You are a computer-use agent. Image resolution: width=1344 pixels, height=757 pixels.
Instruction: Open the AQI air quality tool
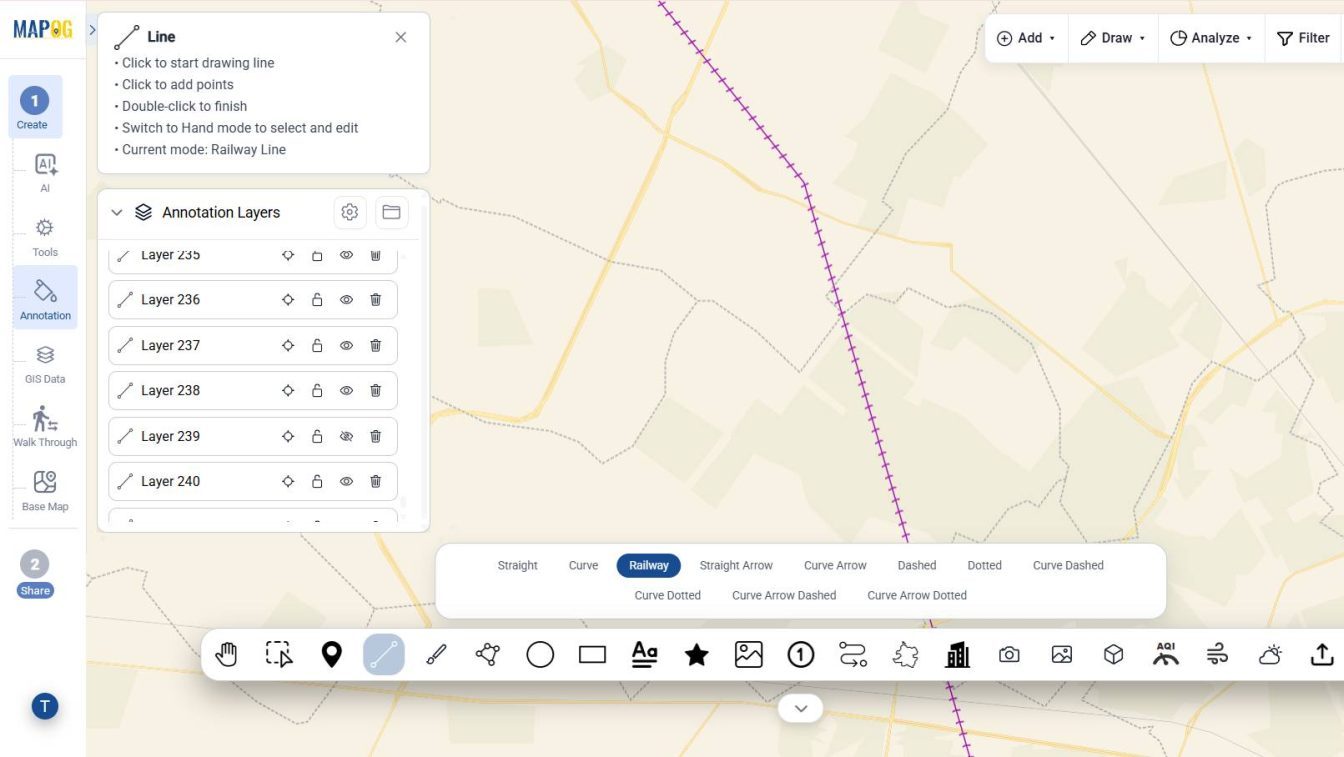(1166, 654)
